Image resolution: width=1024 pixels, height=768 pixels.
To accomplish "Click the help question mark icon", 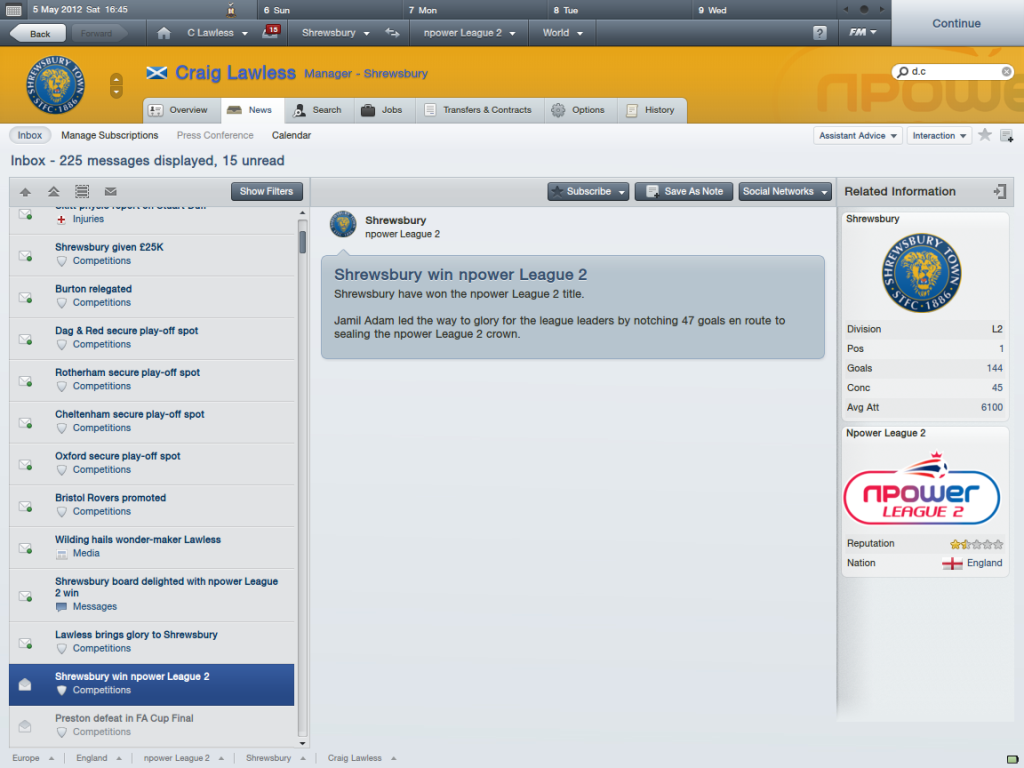I will coord(820,33).
